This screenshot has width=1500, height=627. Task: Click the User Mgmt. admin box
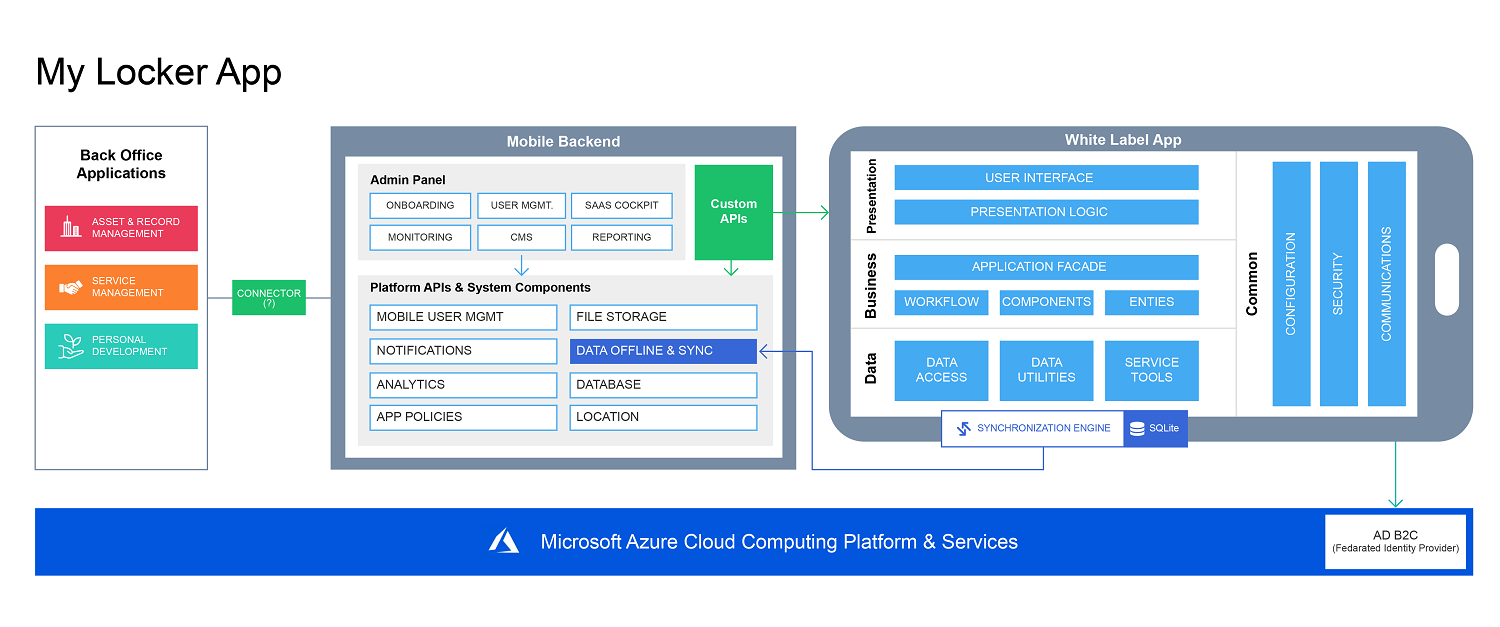pyautogui.click(x=522, y=205)
